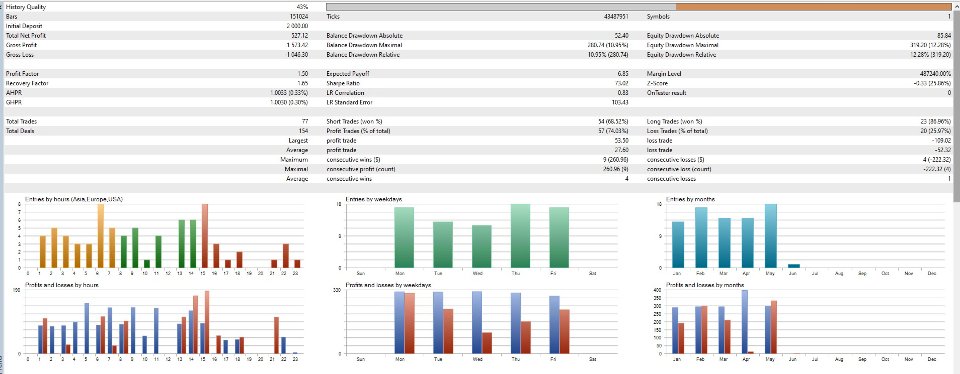Select the LR Correlation label

[345, 93]
